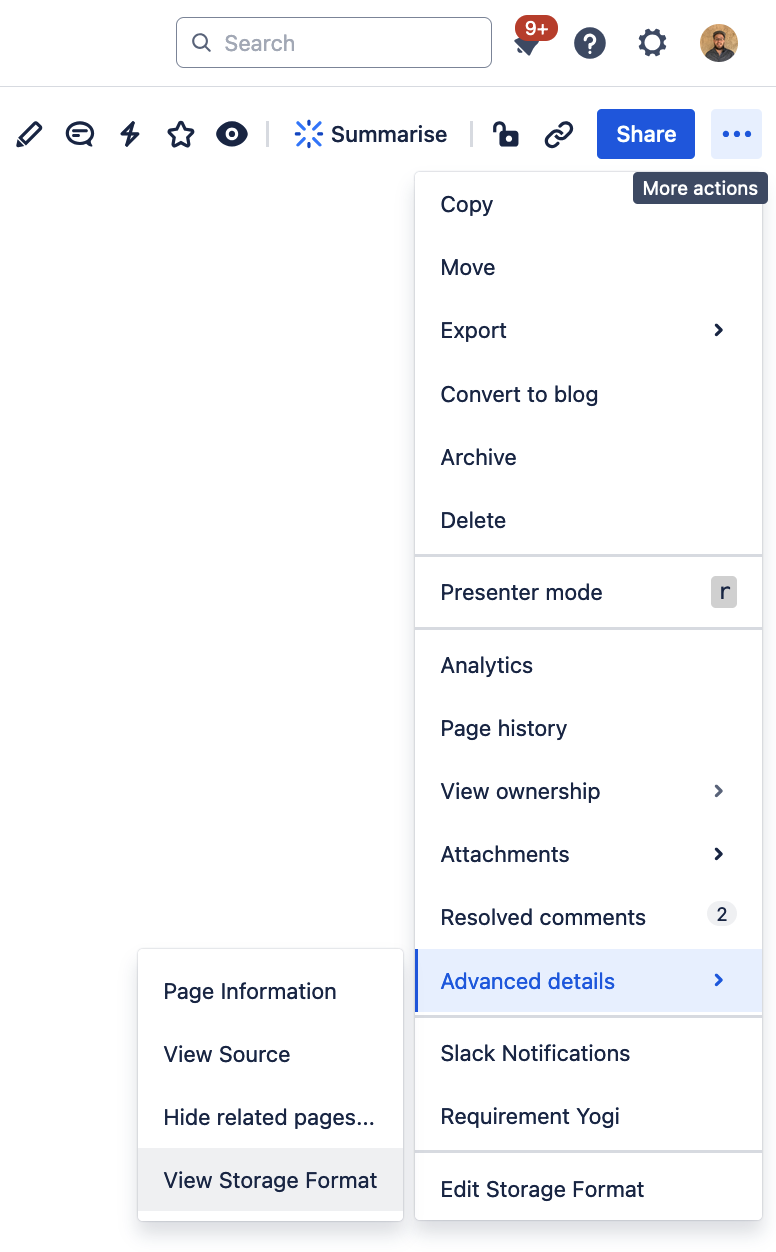Select View Storage Format in the submenu
The height and width of the screenshot is (1252, 776).
(270, 1180)
